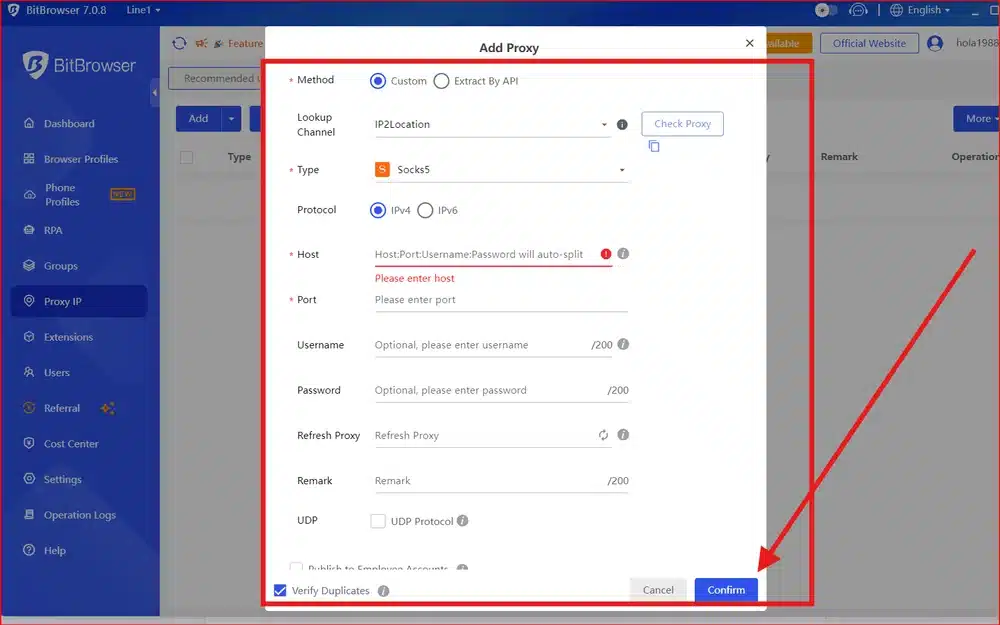Select Proxy IP in the sidebar menu
Image resolution: width=1000 pixels, height=625 pixels.
point(68,301)
